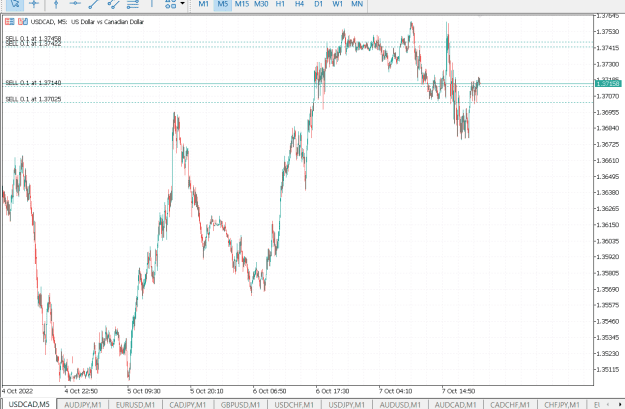Click the current price marker 1.37158
Viewport: 625px width, 409px height.
pyautogui.click(x=608, y=83)
